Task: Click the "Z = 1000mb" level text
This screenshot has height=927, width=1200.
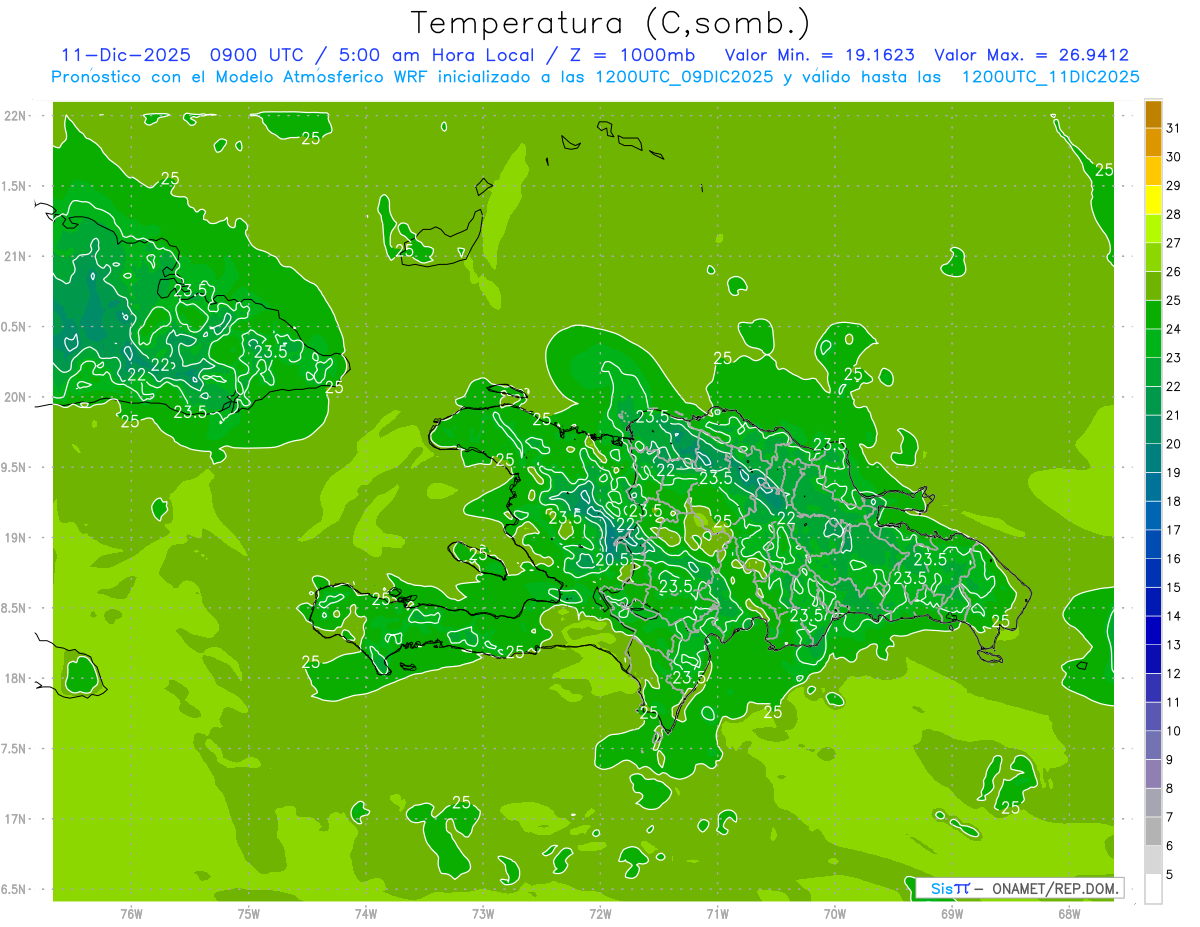Action: click(x=633, y=55)
